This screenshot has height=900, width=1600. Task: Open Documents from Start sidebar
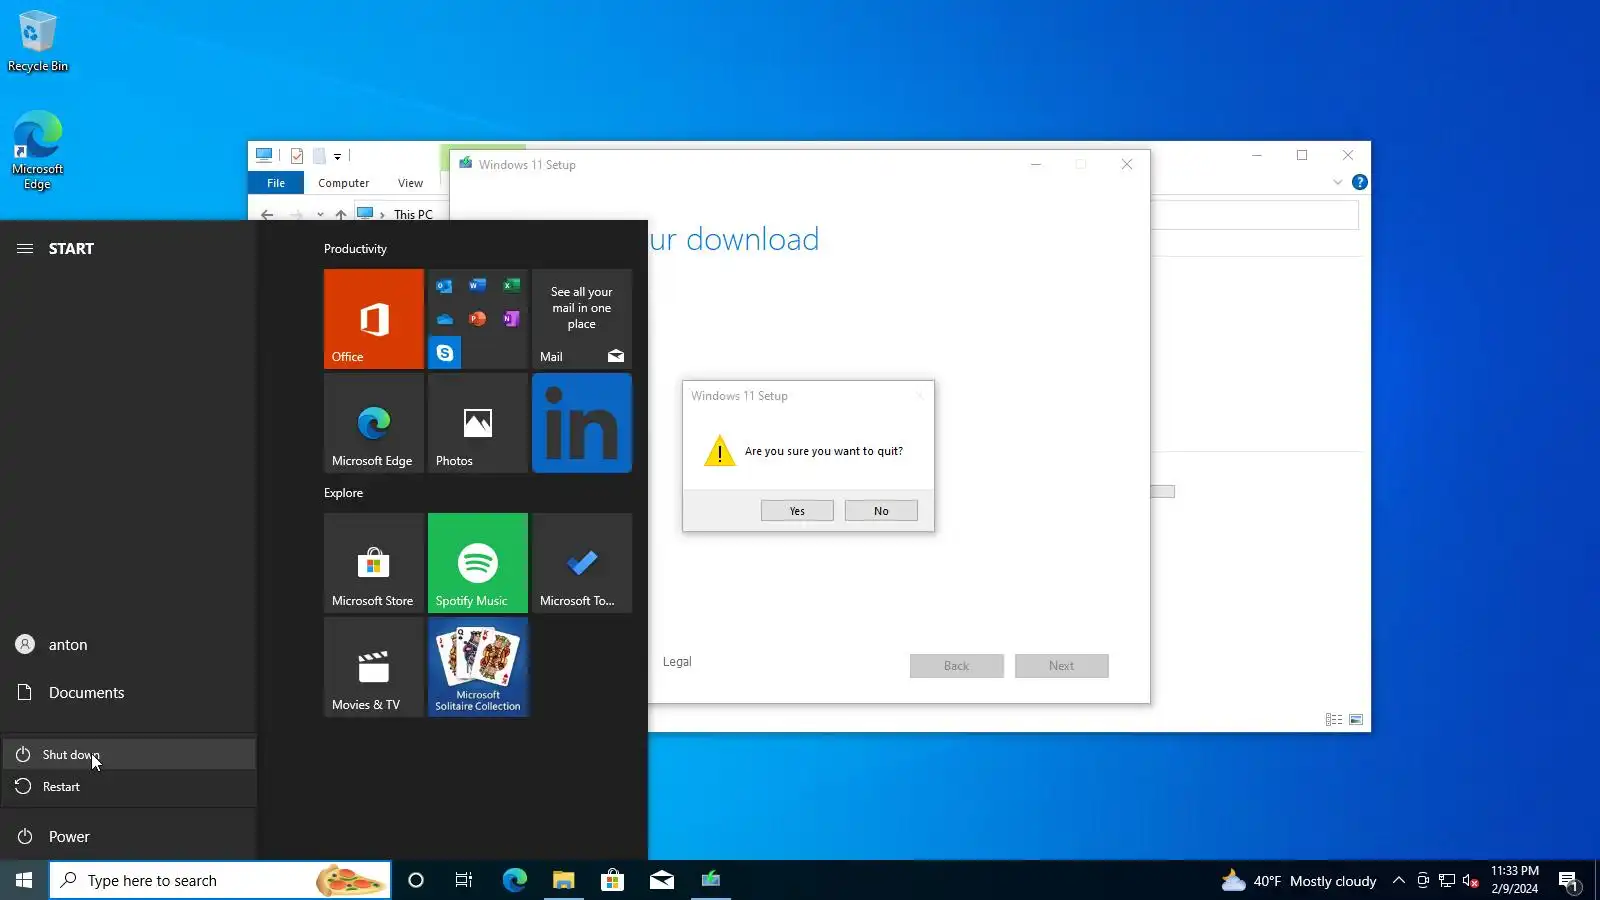pos(129,693)
